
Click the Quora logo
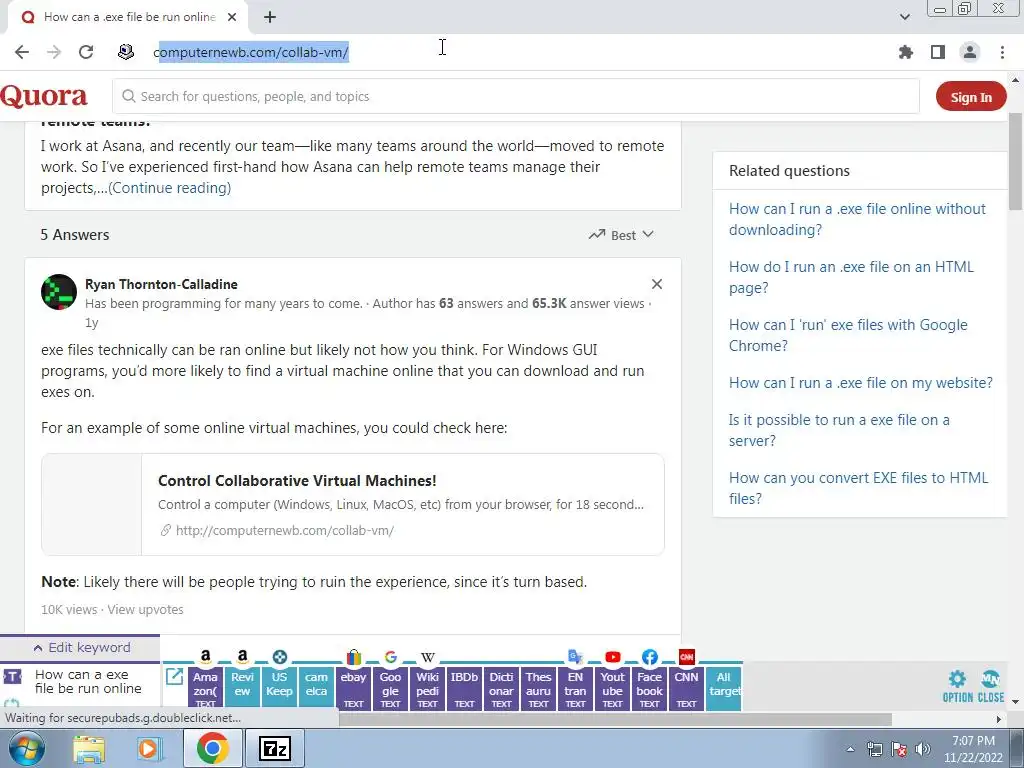[44, 97]
